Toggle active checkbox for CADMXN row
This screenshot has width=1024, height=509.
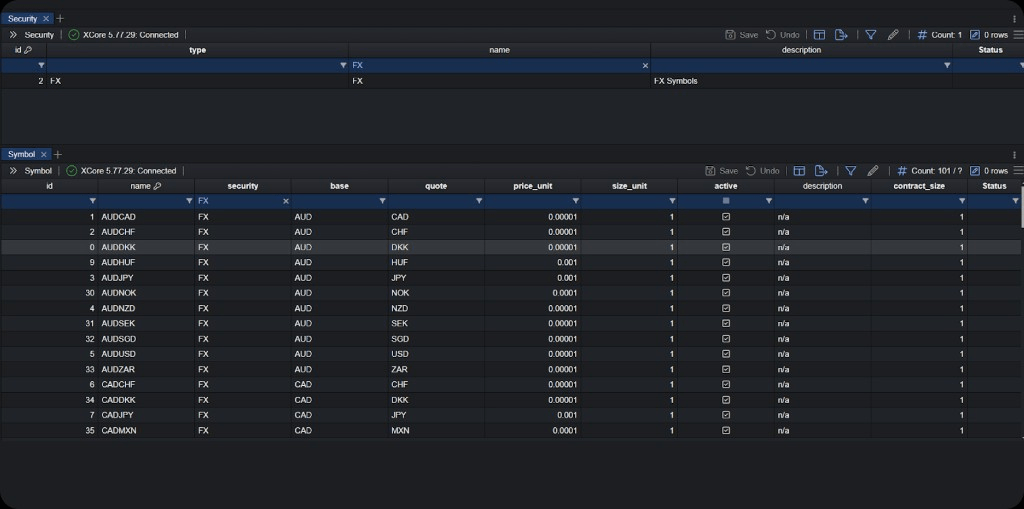[726, 430]
